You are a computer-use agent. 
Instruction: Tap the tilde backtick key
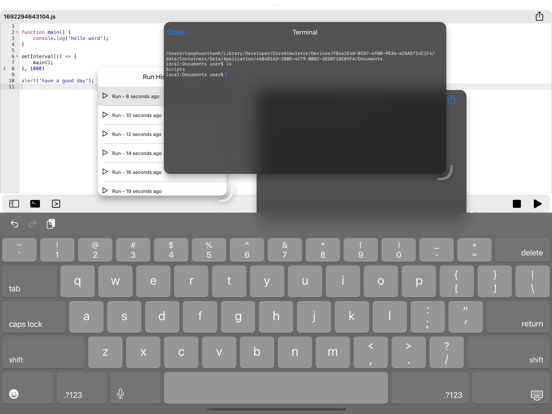[x=19, y=250]
